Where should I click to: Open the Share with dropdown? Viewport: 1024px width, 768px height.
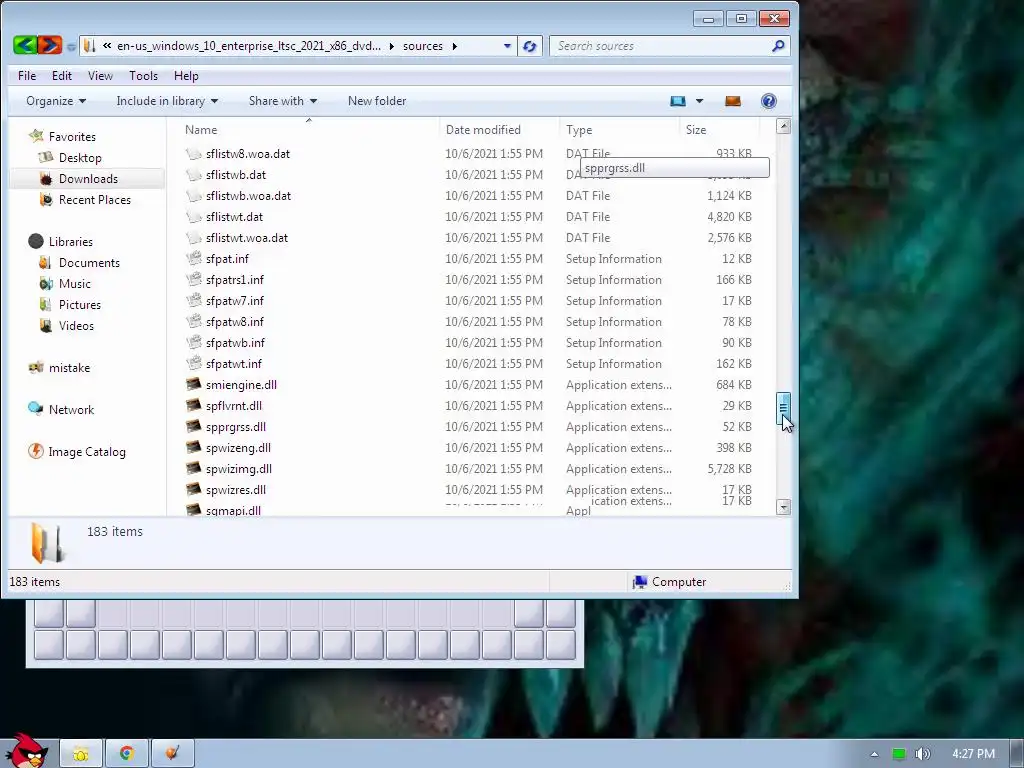pyautogui.click(x=283, y=101)
